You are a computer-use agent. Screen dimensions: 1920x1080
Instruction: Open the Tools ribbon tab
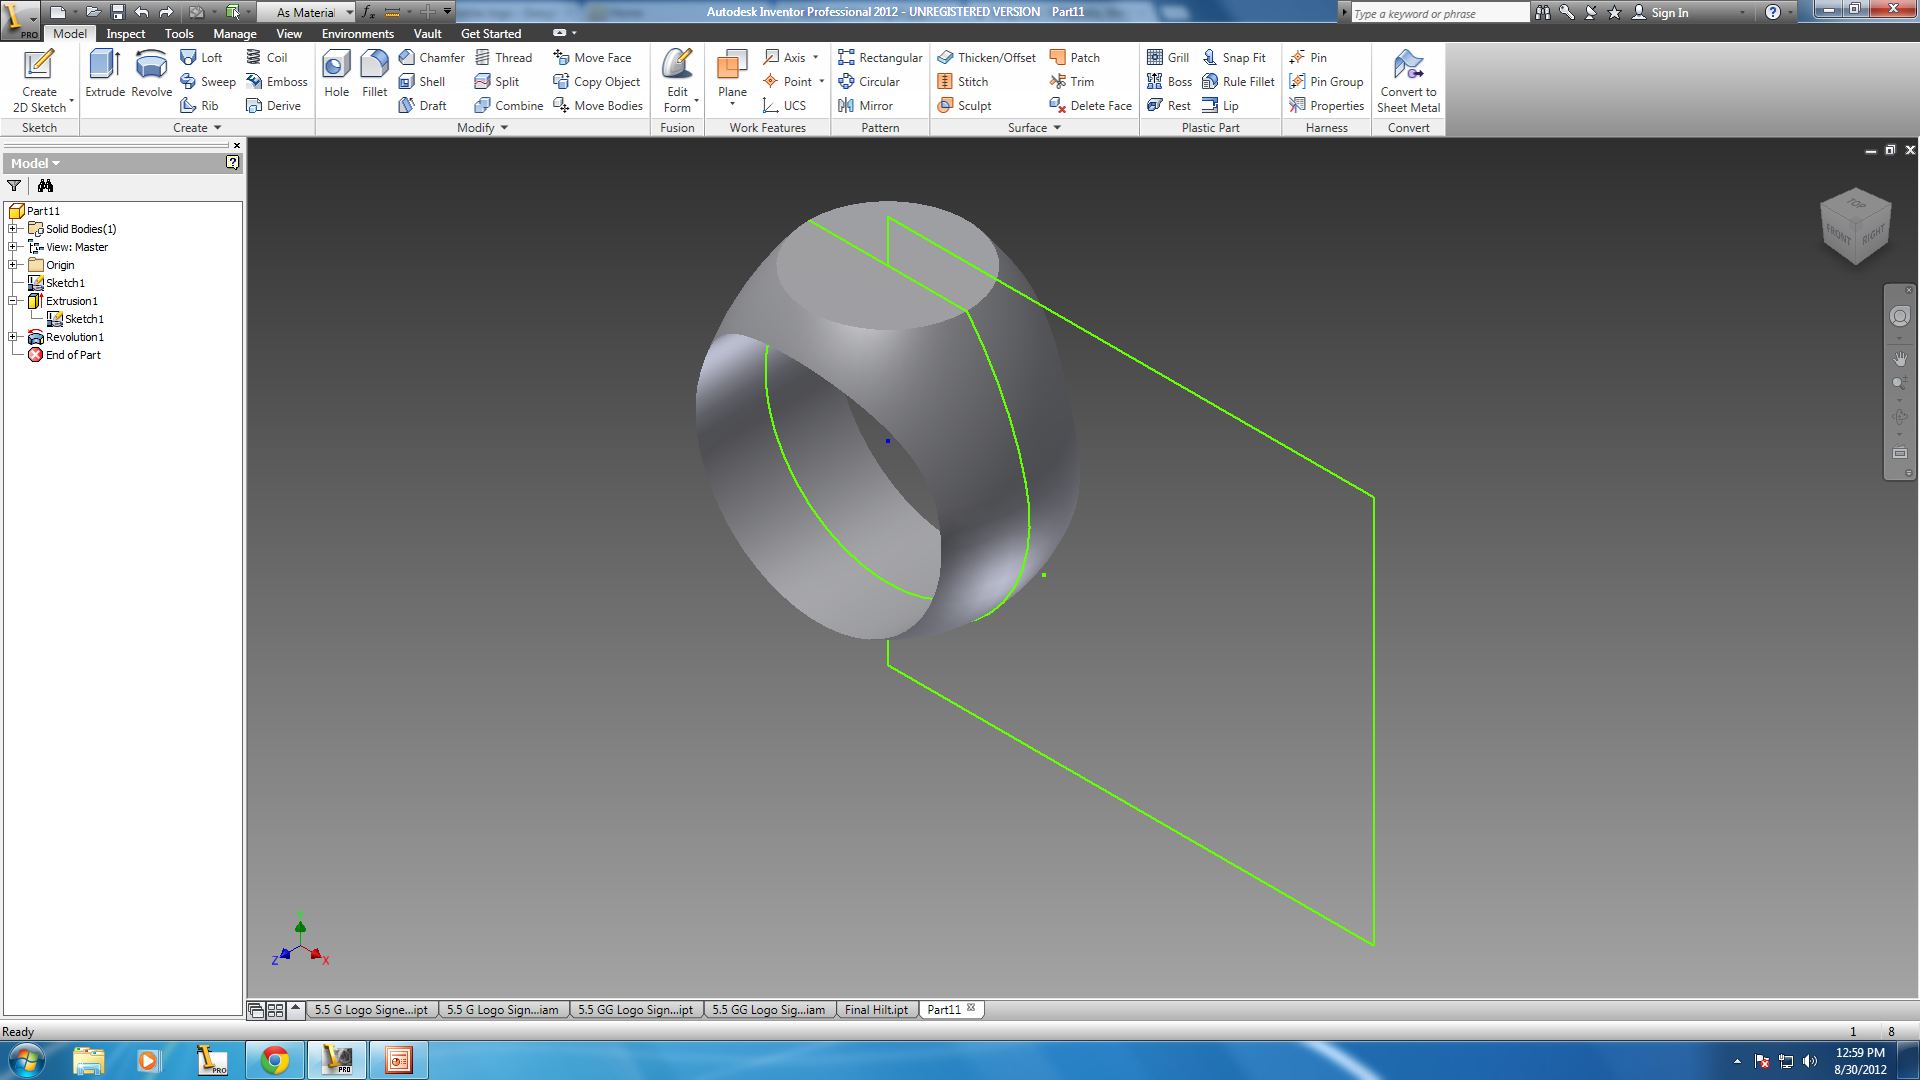pyautogui.click(x=179, y=34)
